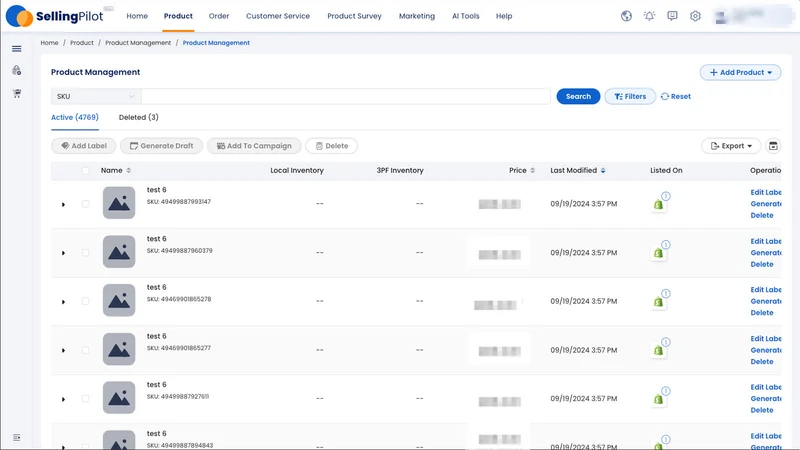Open the Export dropdown

pos(731,146)
